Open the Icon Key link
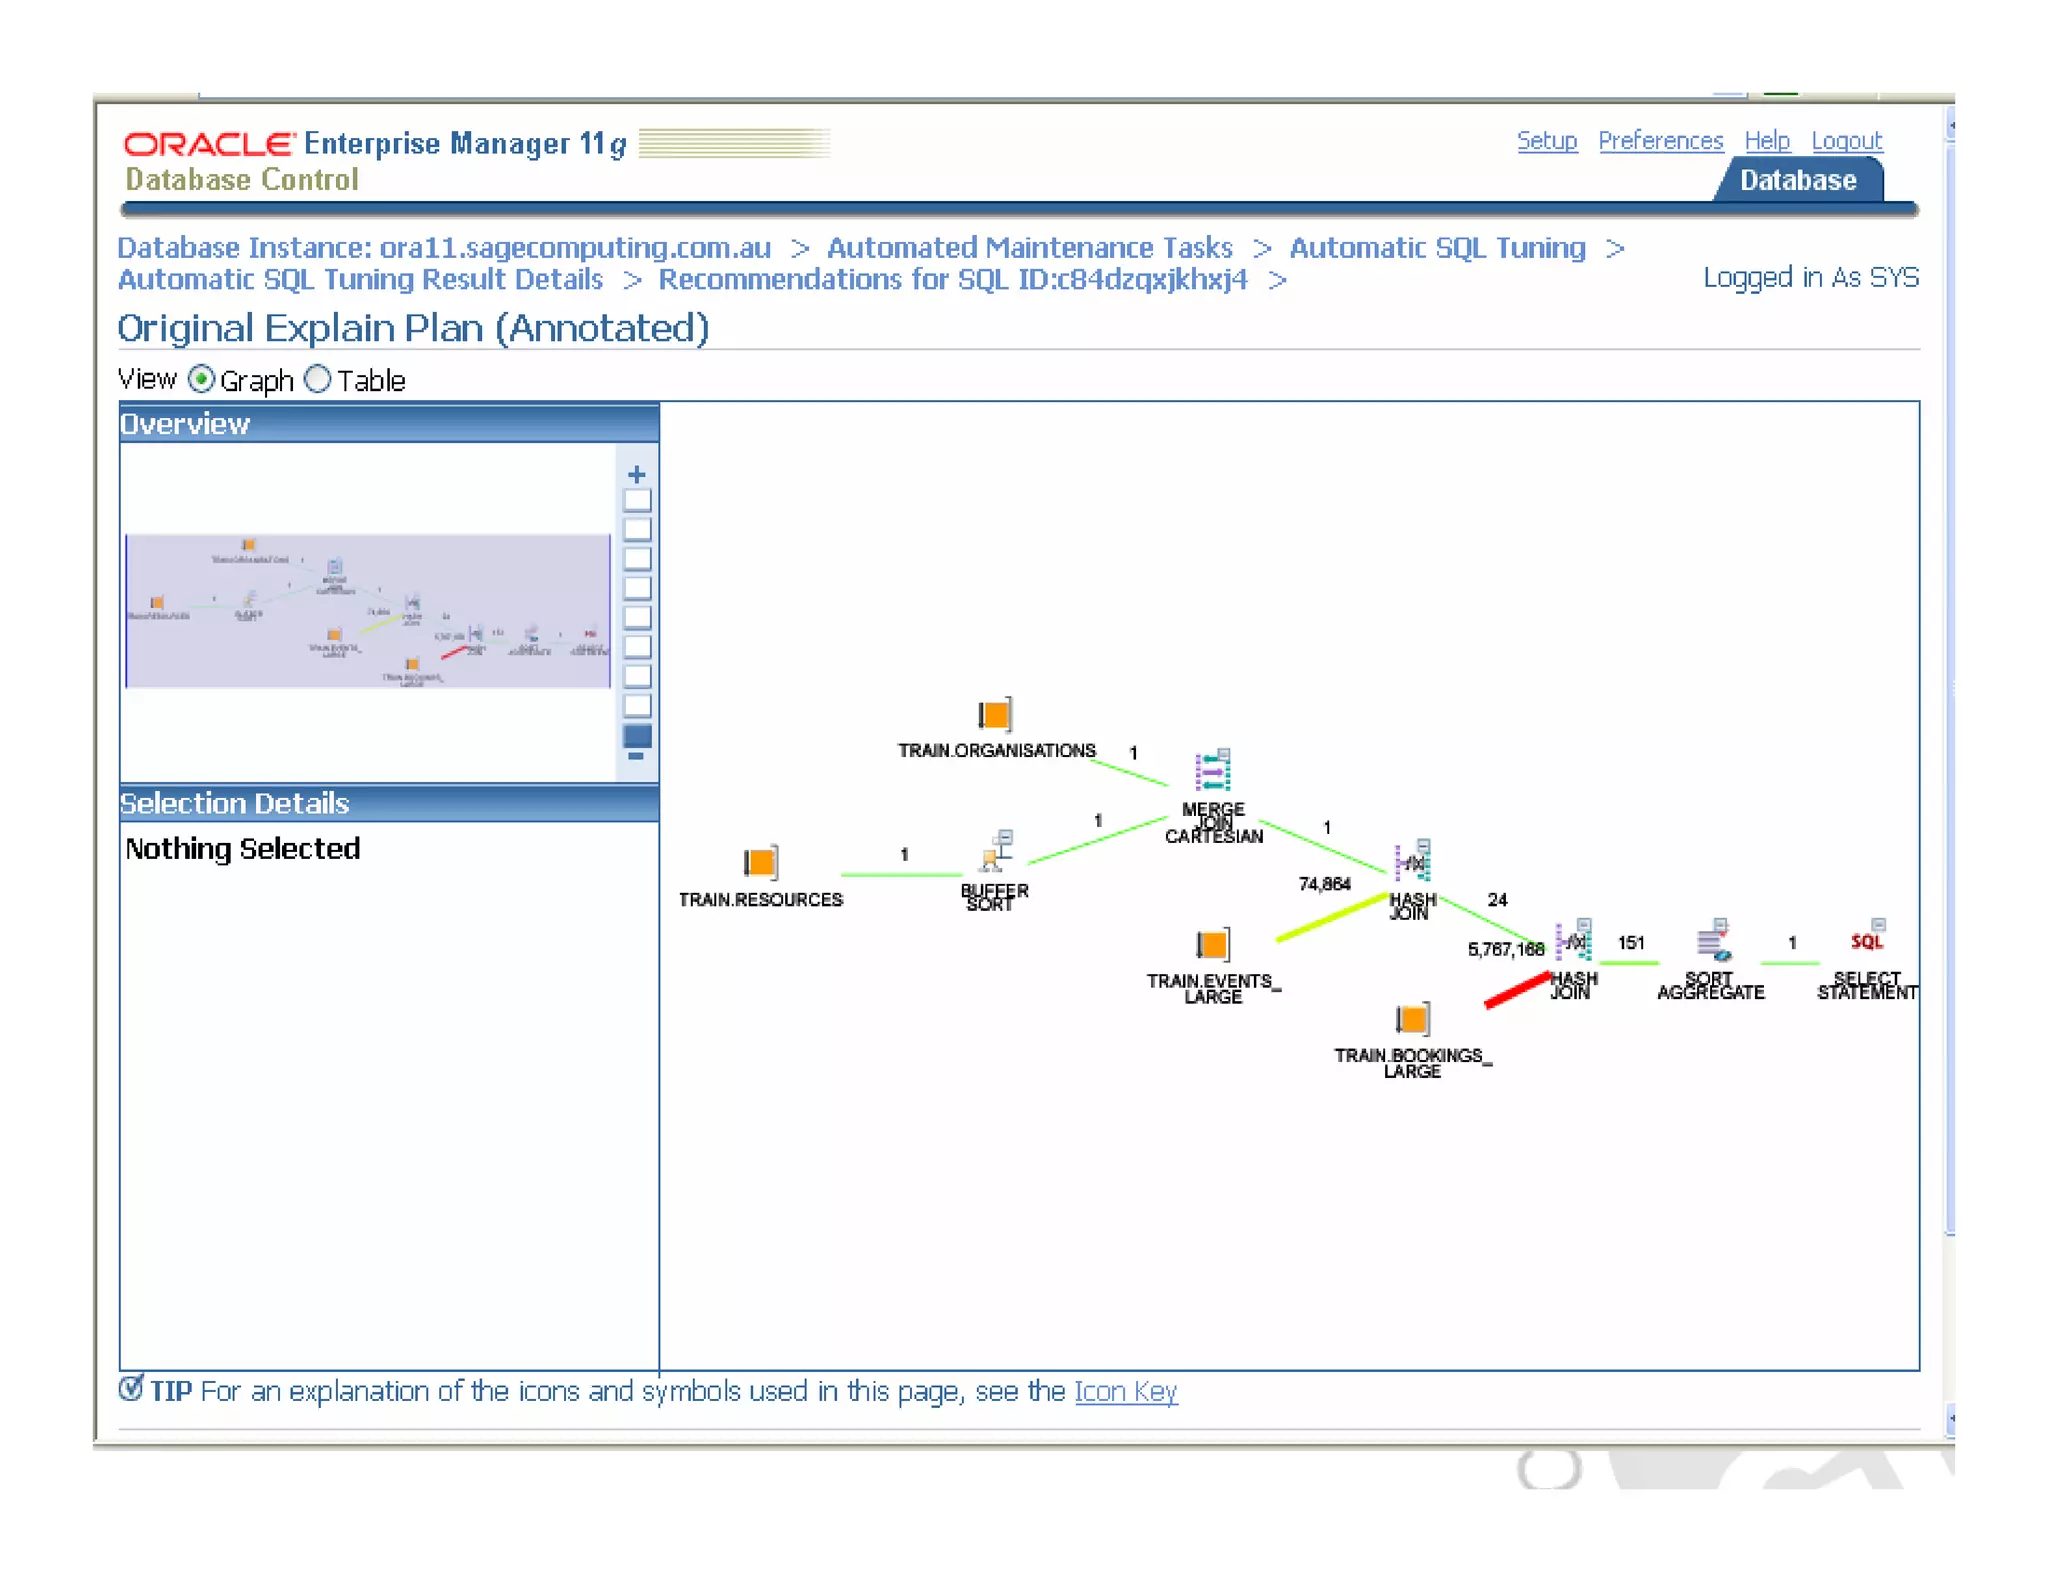 [1125, 1391]
